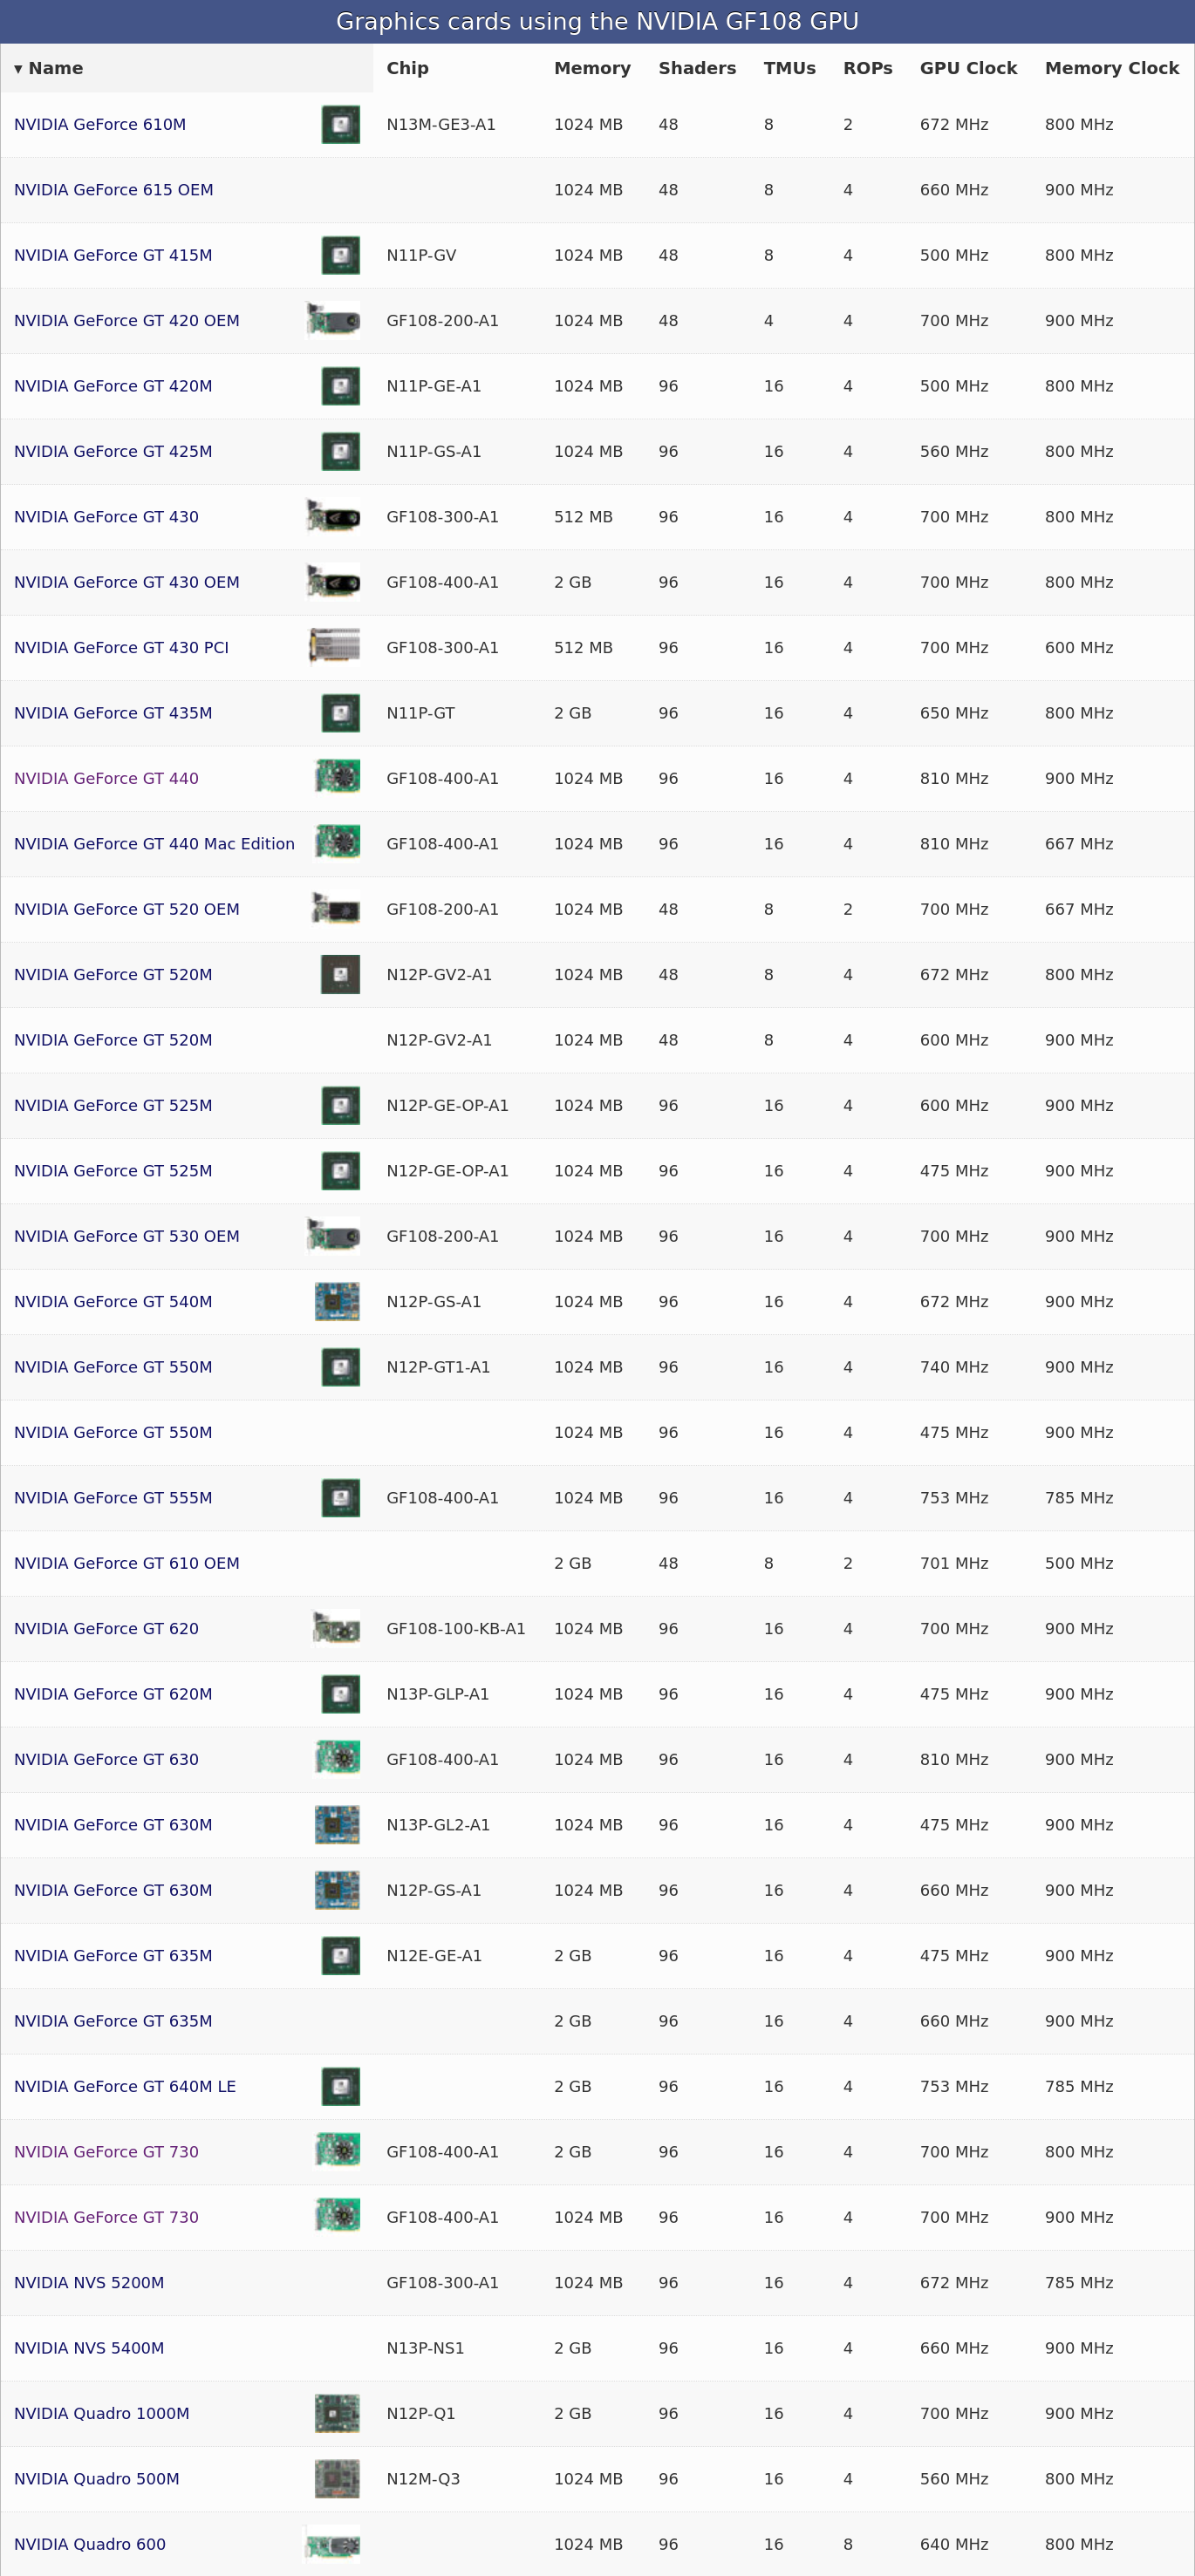The width and height of the screenshot is (1195, 2576).
Task: Open the NVIDIA GeForce 615 OEM link
Action: click(113, 190)
